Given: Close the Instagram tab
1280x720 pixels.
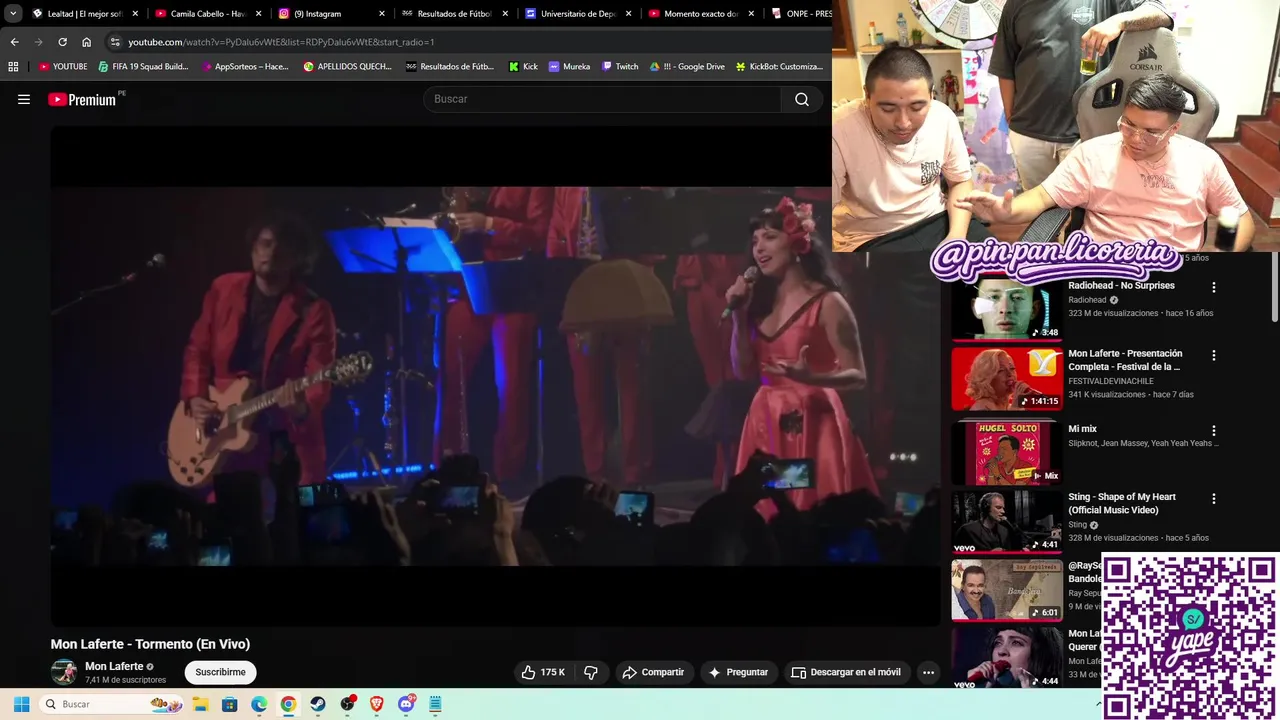Looking at the screenshot, I should tap(381, 14).
